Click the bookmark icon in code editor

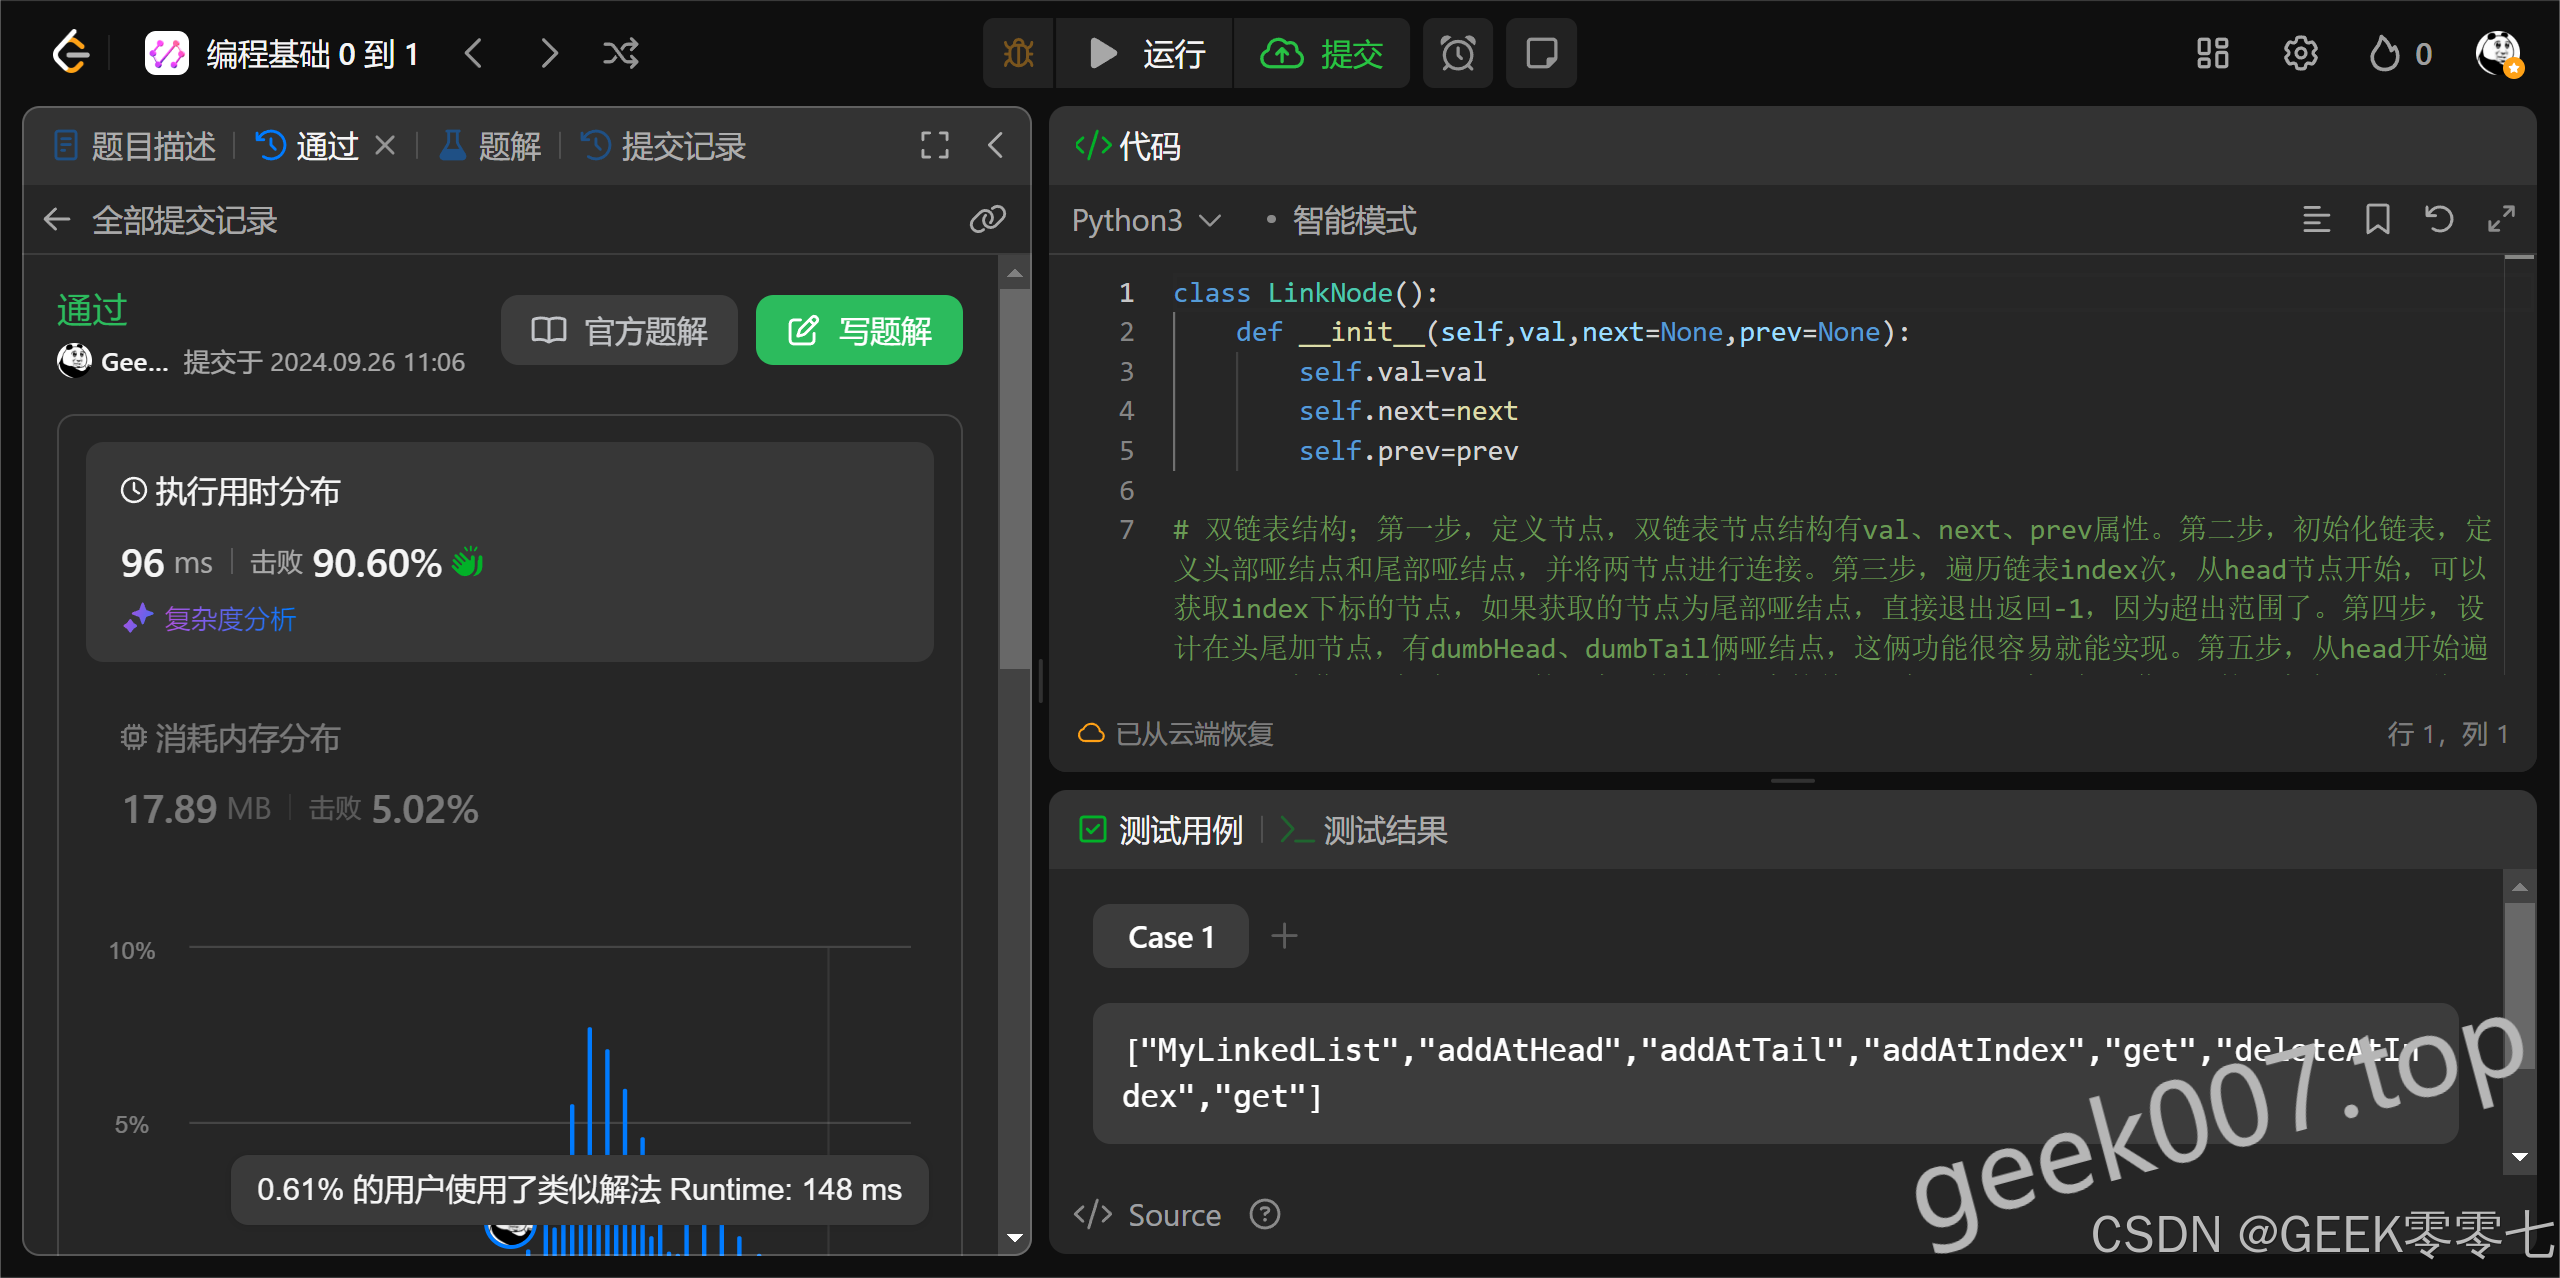click(x=2377, y=219)
